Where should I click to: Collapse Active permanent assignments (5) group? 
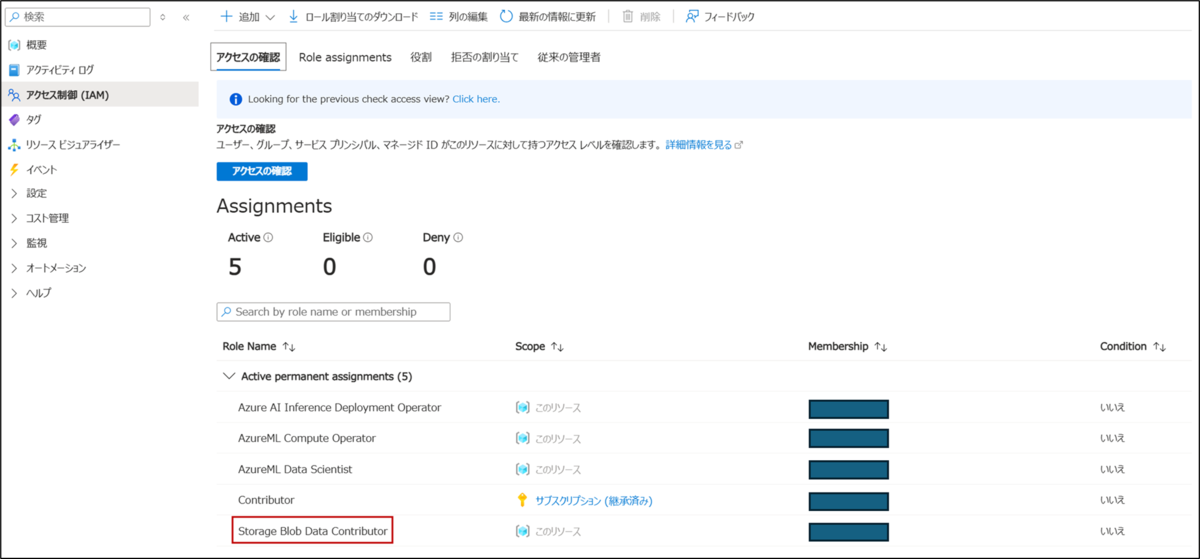pyautogui.click(x=229, y=377)
